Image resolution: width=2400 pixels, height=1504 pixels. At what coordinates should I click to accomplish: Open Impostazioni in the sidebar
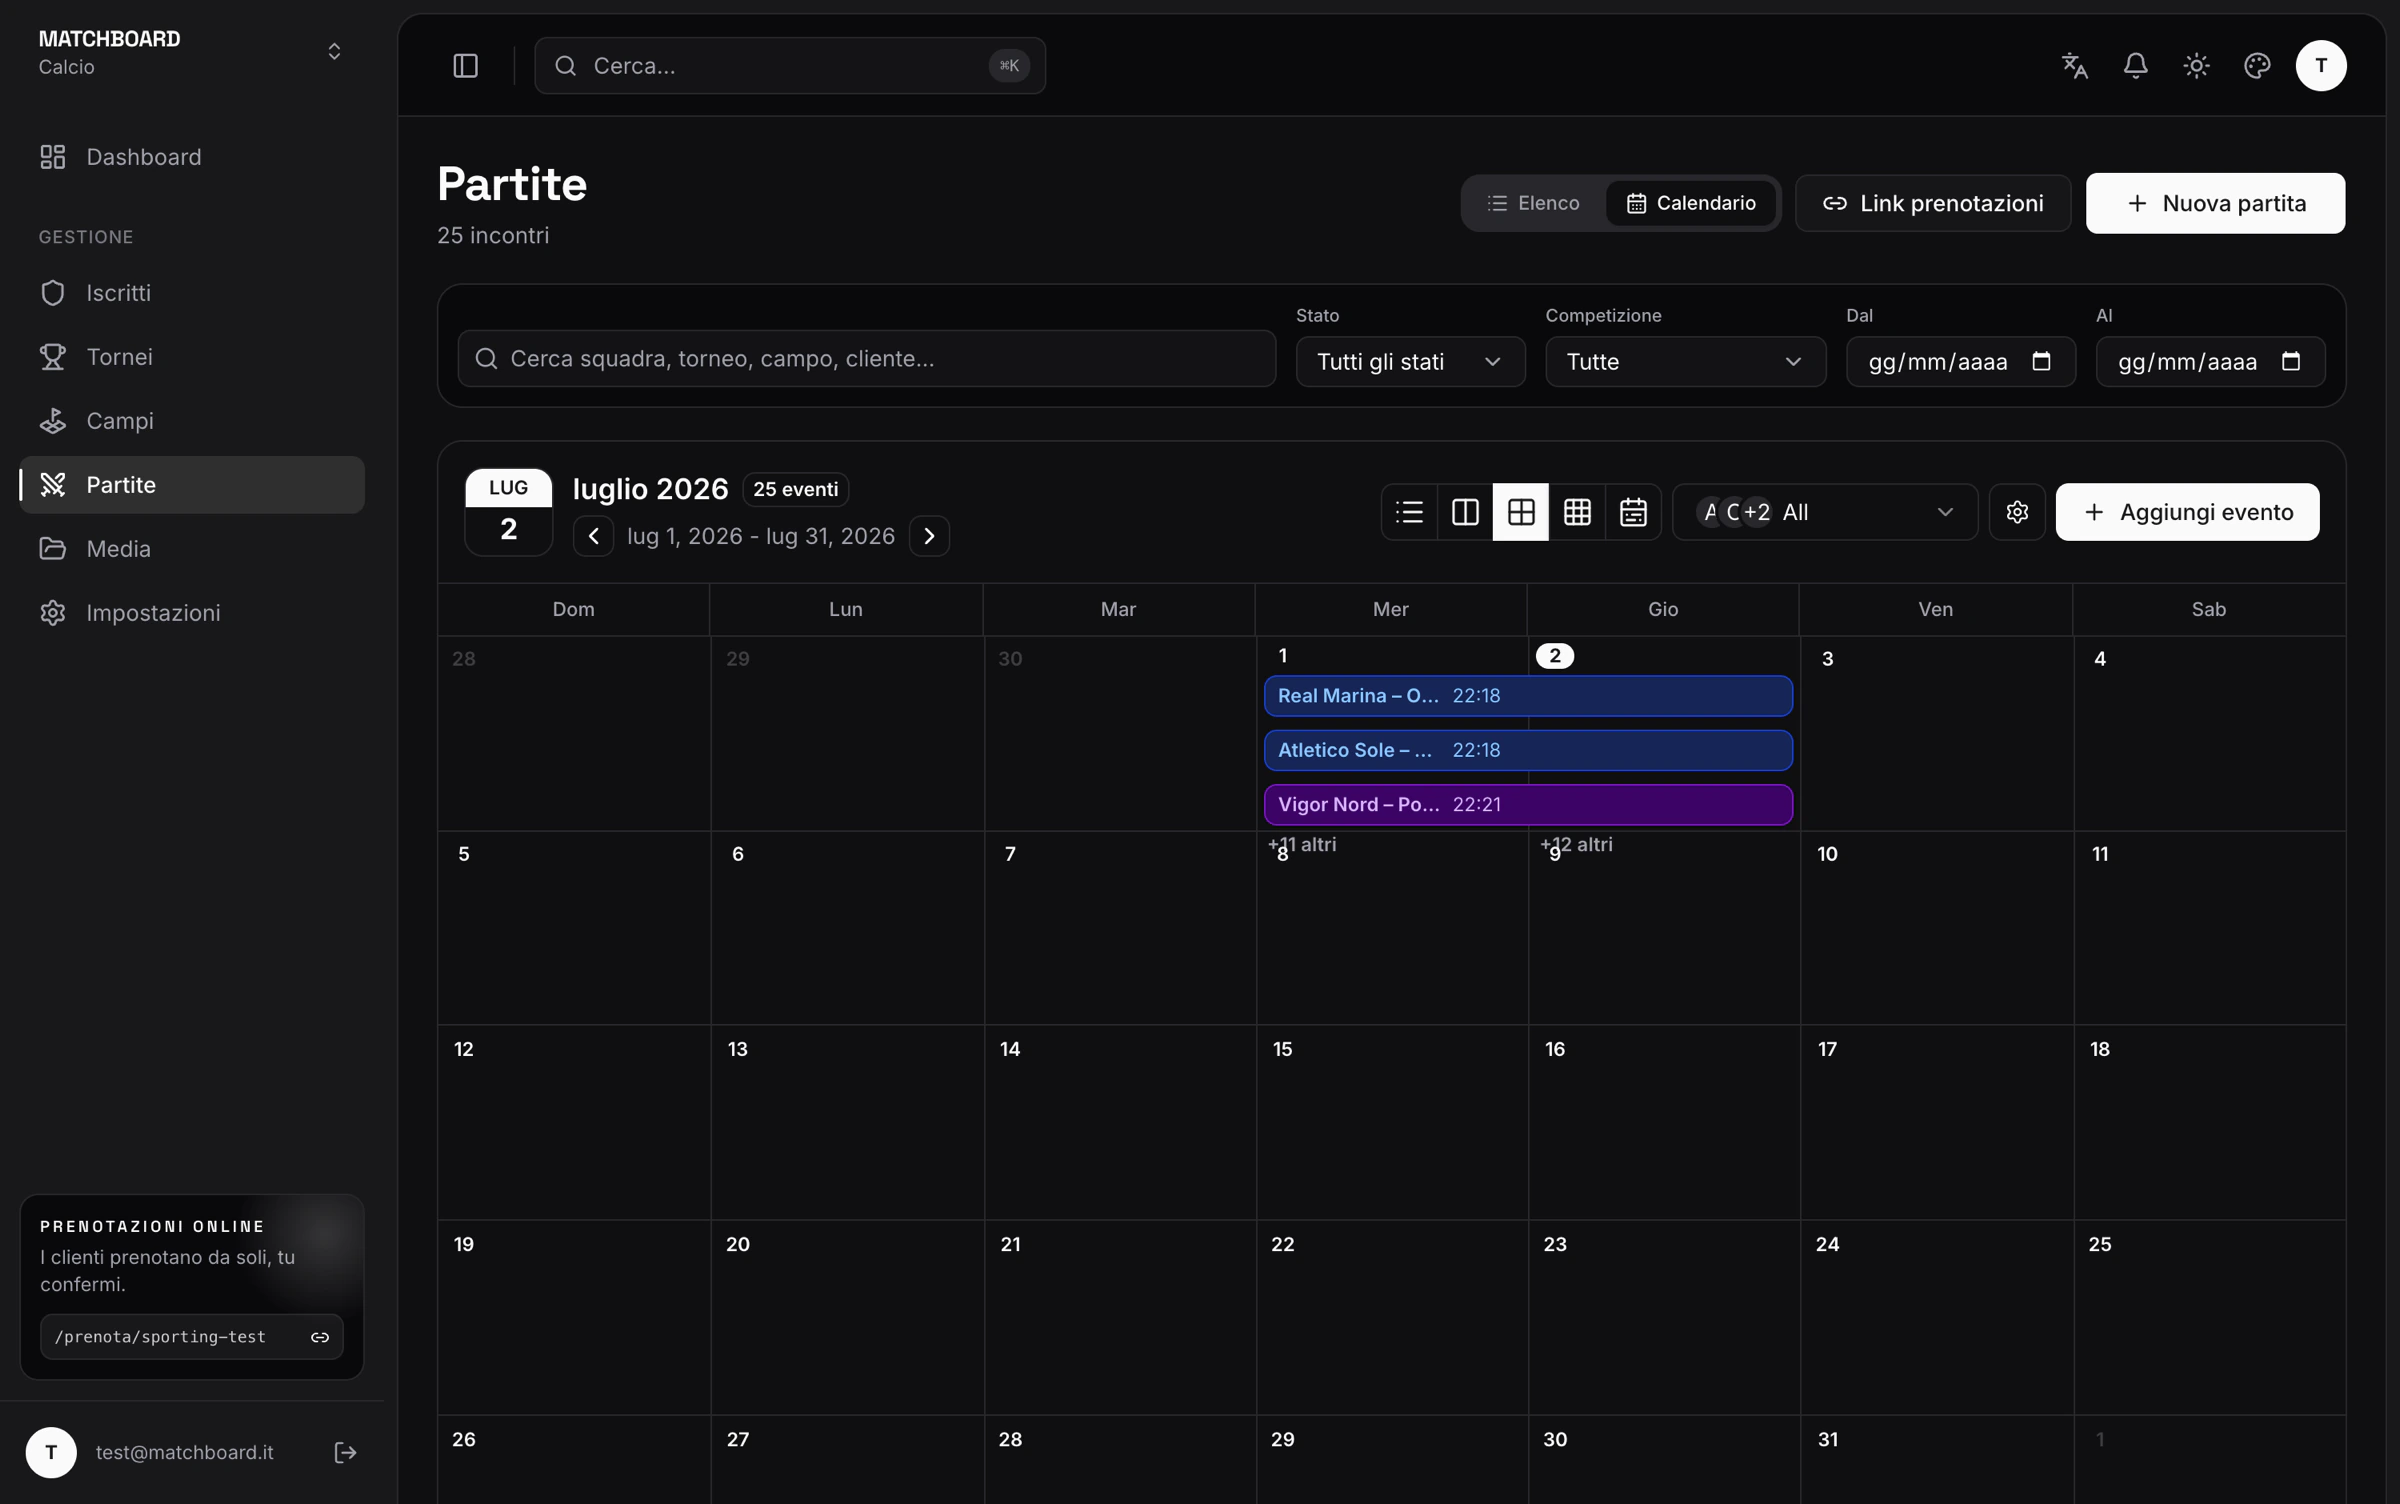tap(192, 613)
